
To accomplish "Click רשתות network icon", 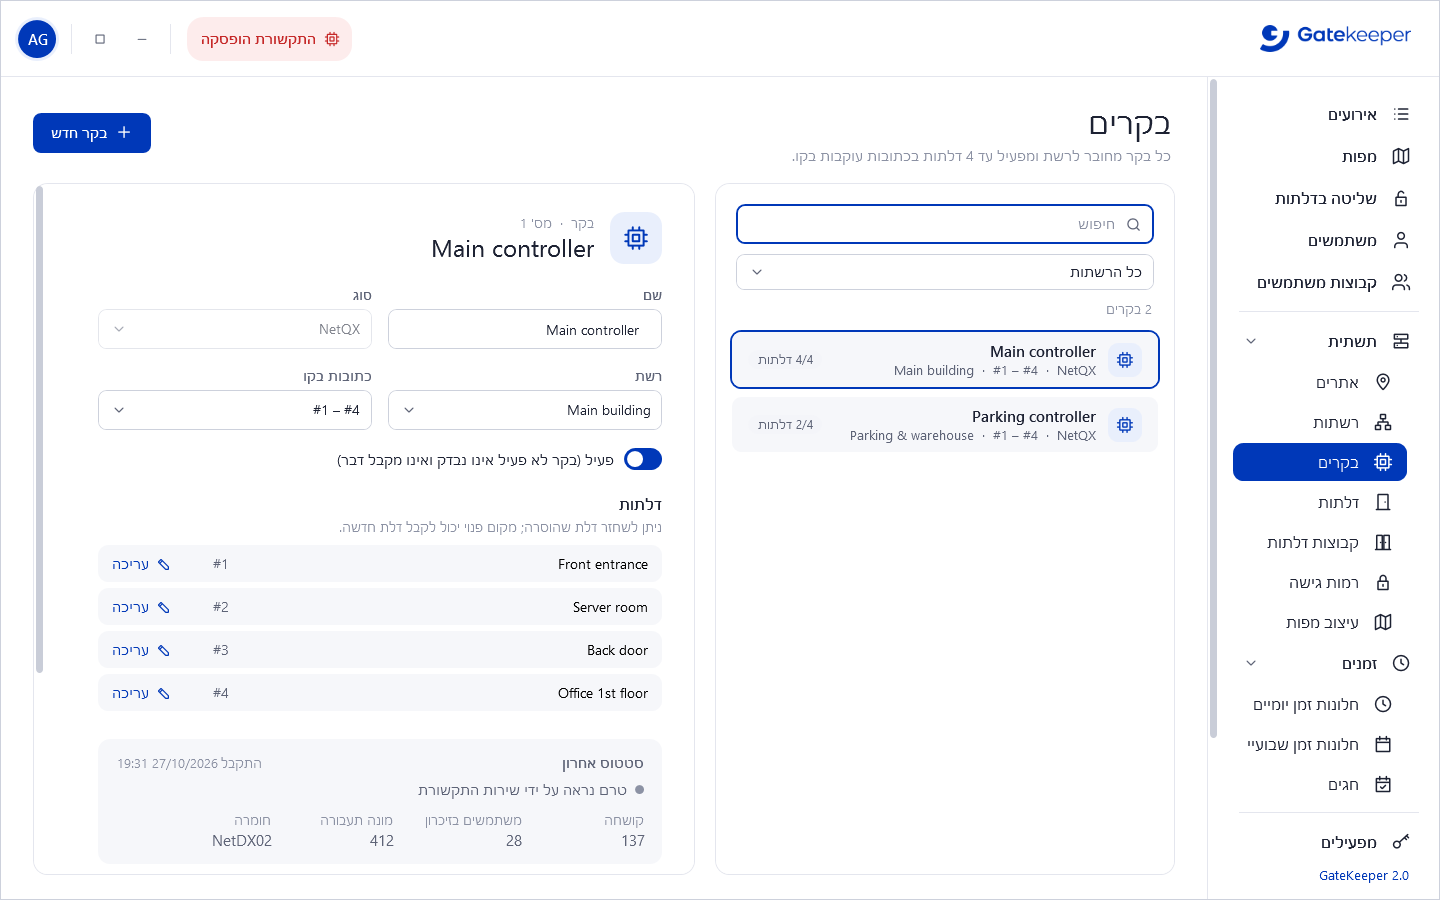I will (x=1383, y=422).
